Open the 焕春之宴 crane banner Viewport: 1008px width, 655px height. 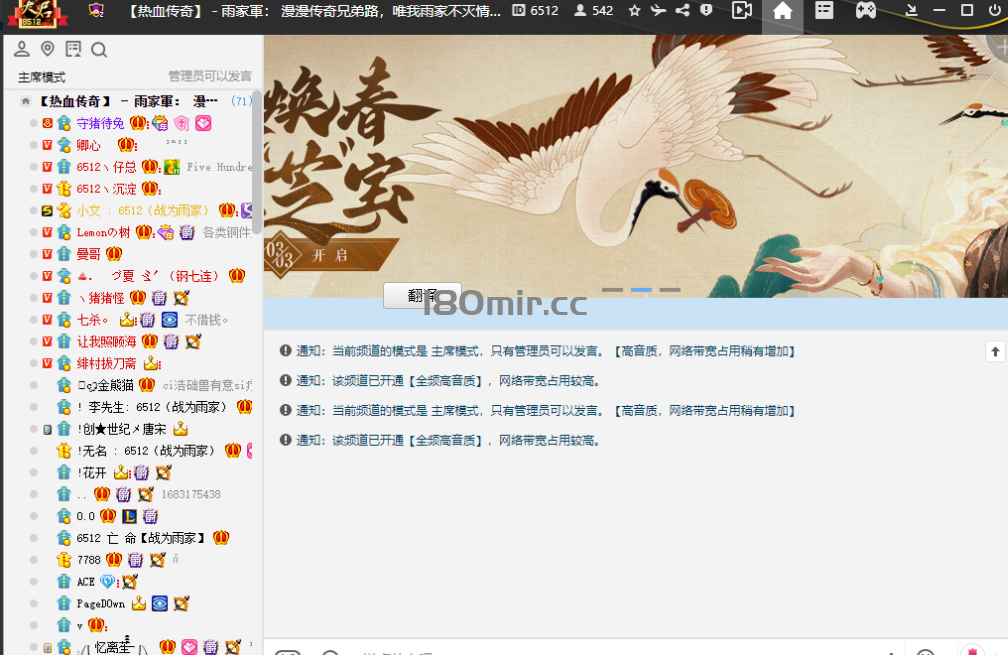636,166
